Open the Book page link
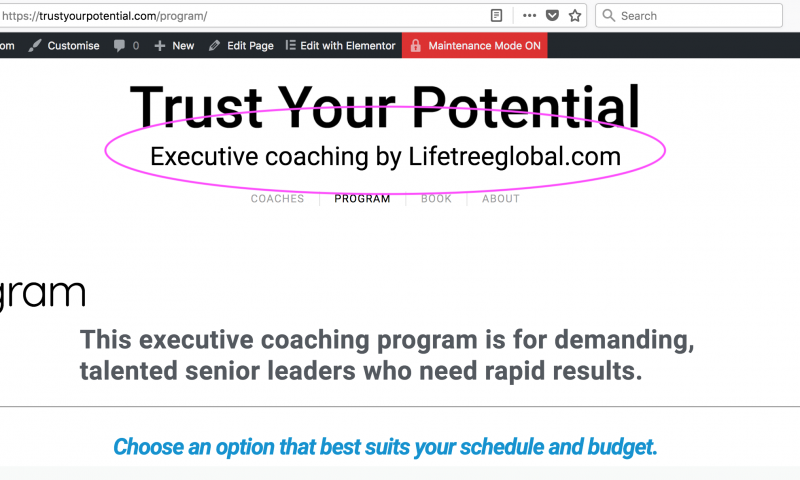The image size is (800, 480). coord(436,199)
